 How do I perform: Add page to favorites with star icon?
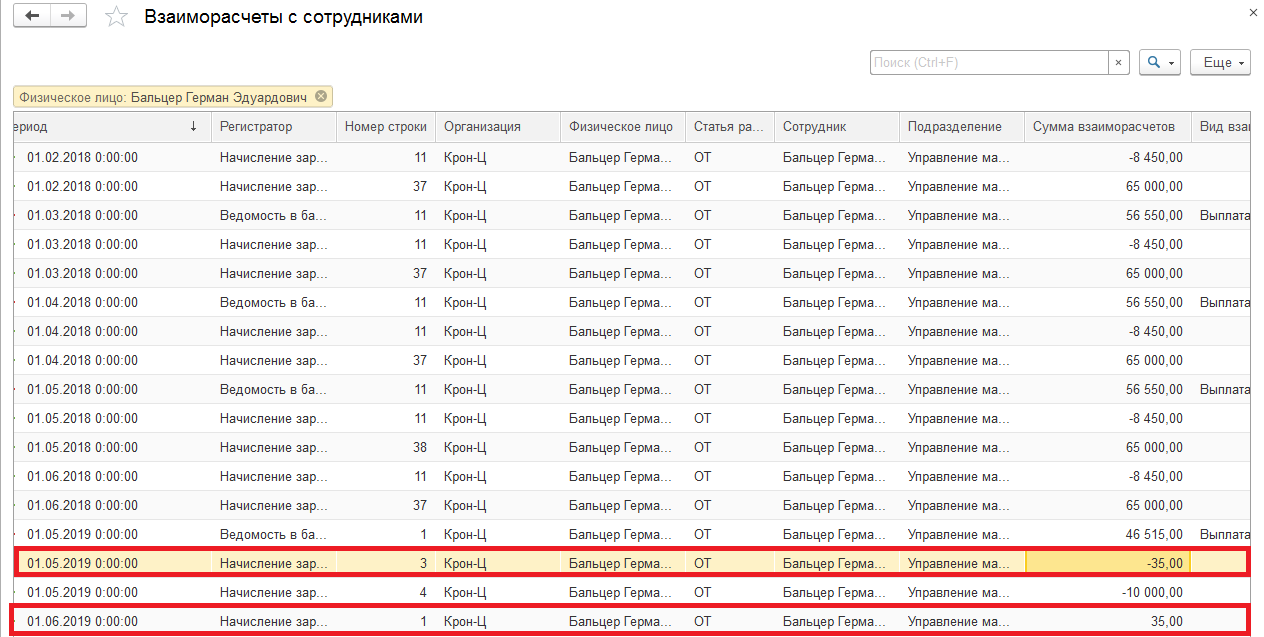pyautogui.click(x=117, y=17)
